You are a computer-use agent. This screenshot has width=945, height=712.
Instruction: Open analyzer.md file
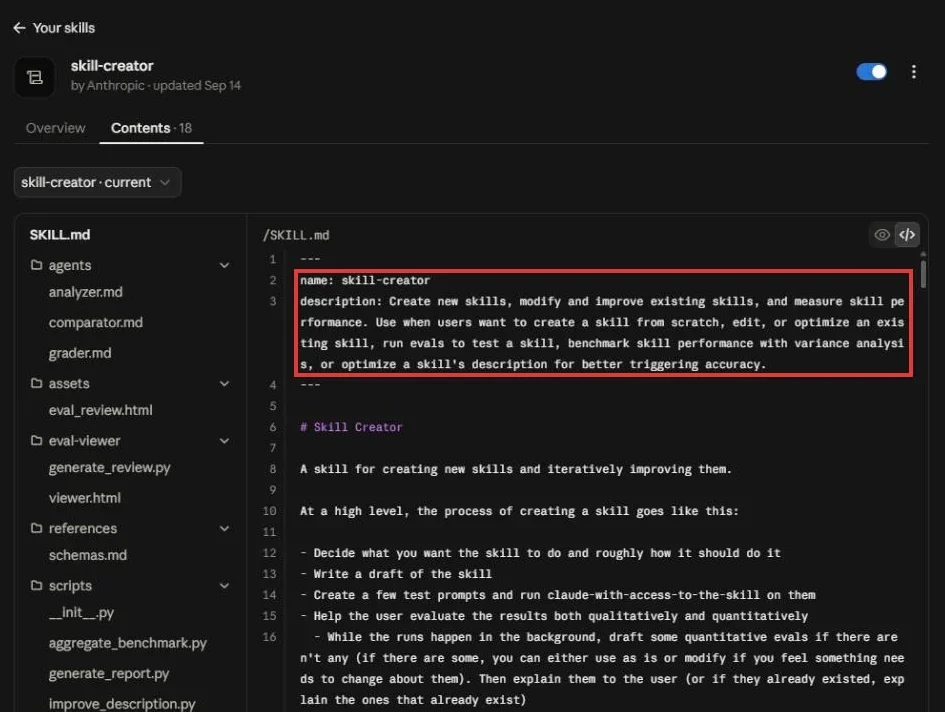pyautogui.click(x=86, y=292)
